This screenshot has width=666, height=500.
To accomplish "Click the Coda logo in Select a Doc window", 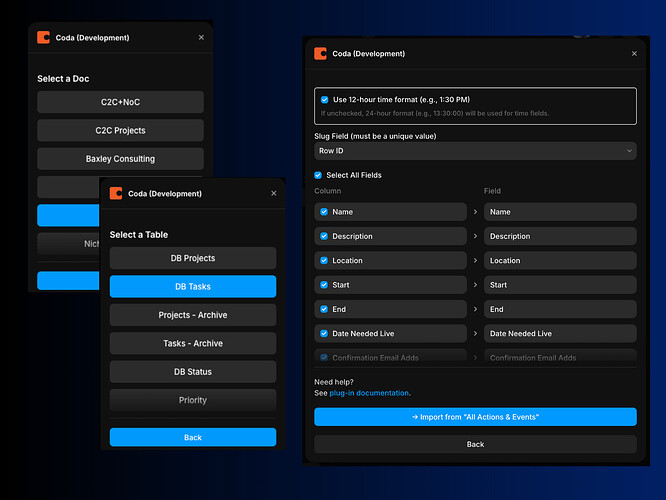I will [43, 37].
